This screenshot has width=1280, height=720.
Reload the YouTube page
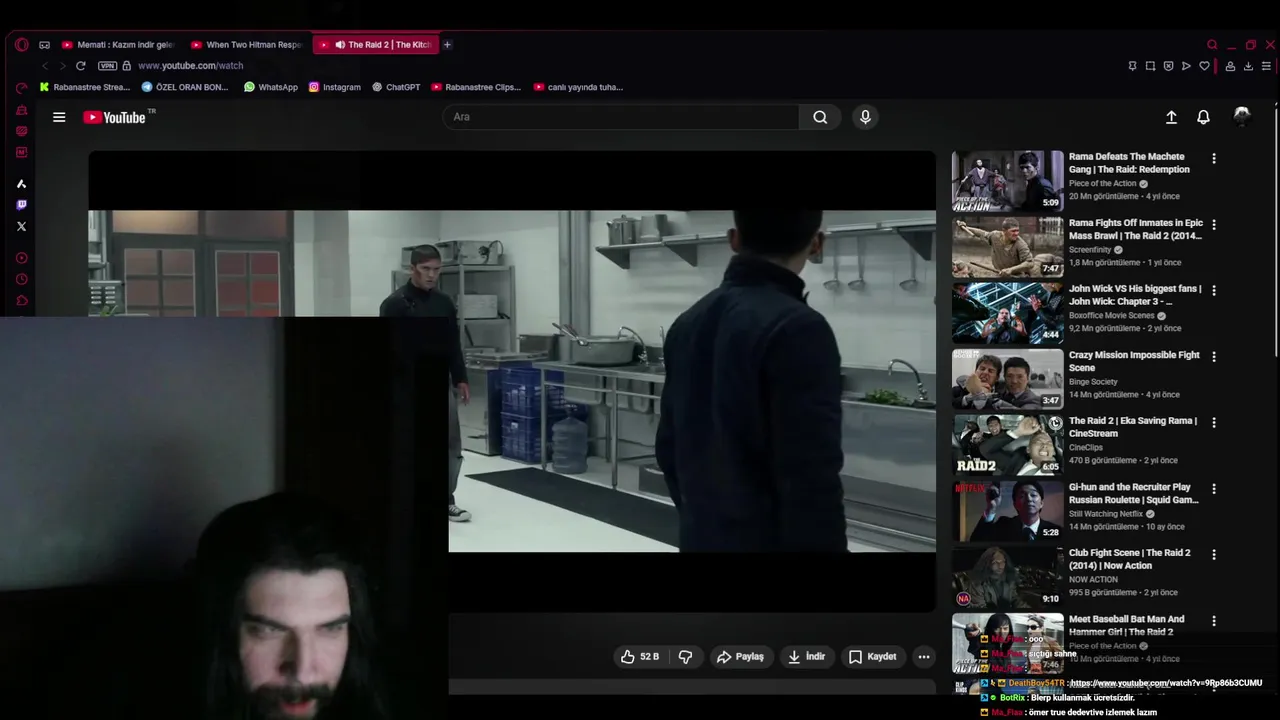(x=81, y=66)
